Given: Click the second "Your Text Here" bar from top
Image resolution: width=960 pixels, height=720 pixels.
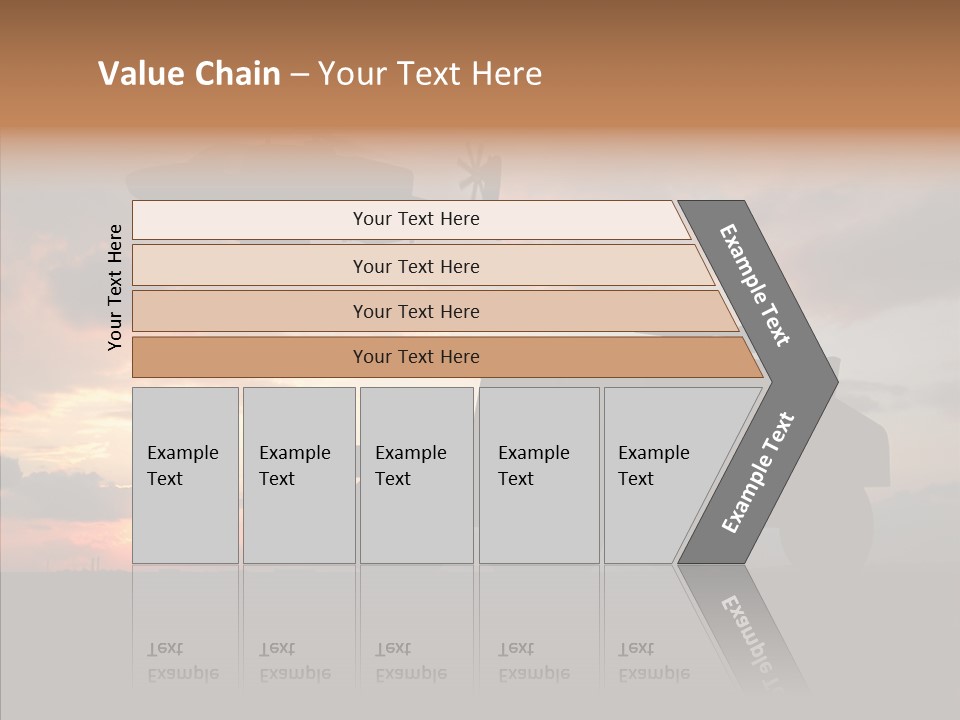Looking at the screenshot, I should [x=415, y=266].
